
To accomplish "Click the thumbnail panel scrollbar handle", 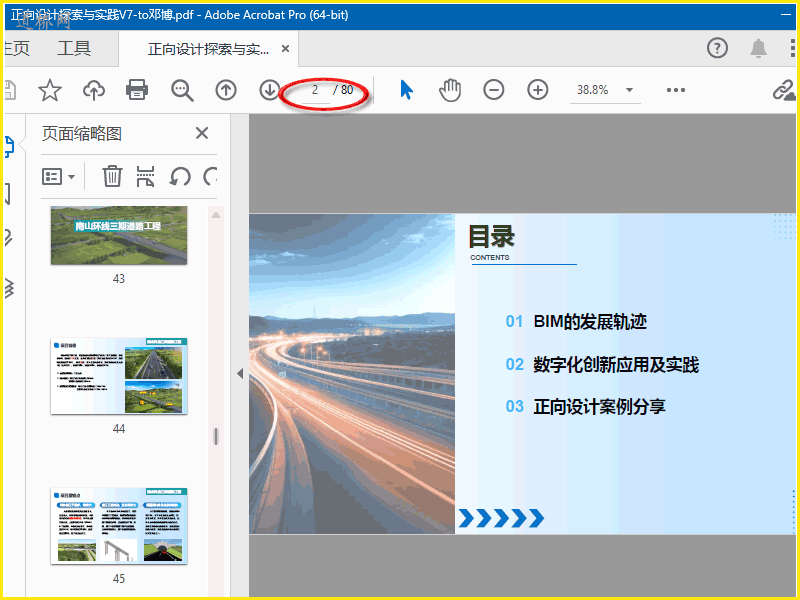I will click(x=216, y=436).
